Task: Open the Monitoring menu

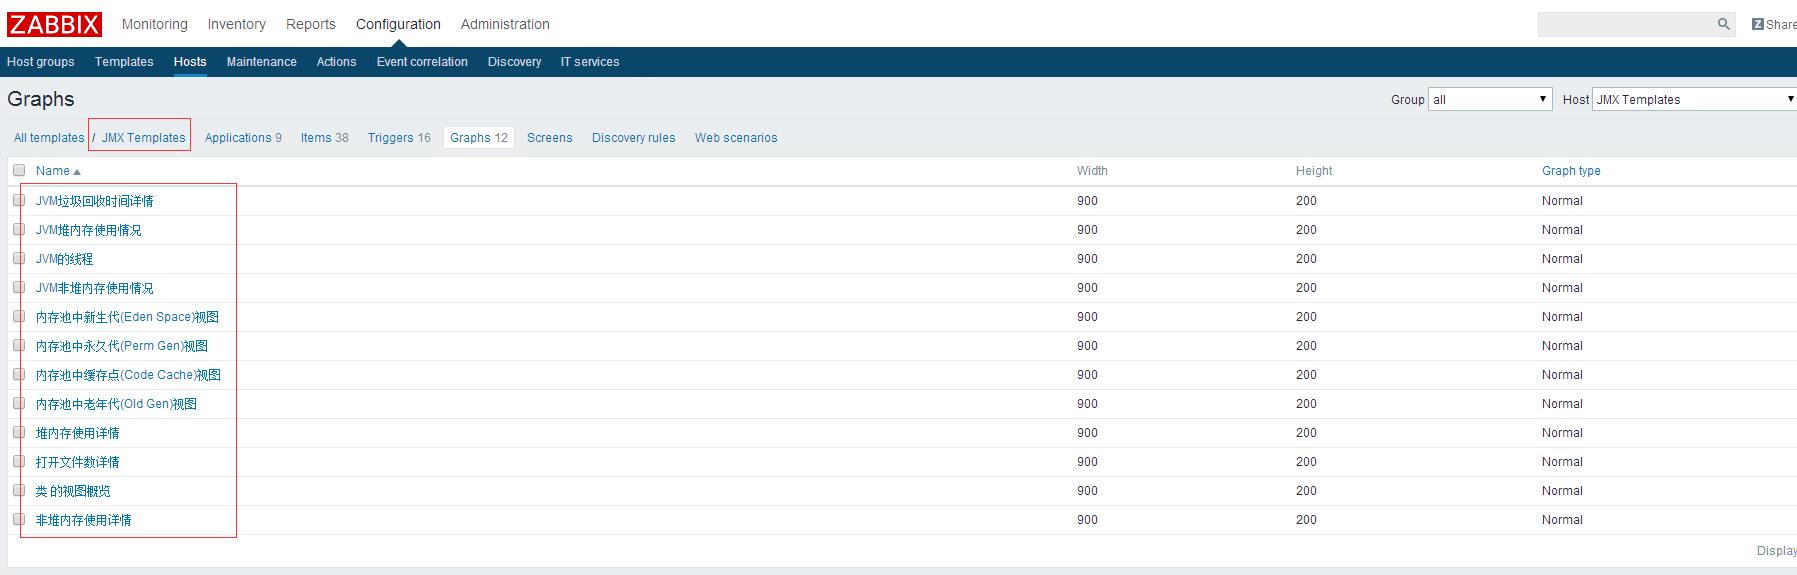Action: pyautogui.click(x=155, y=24)
